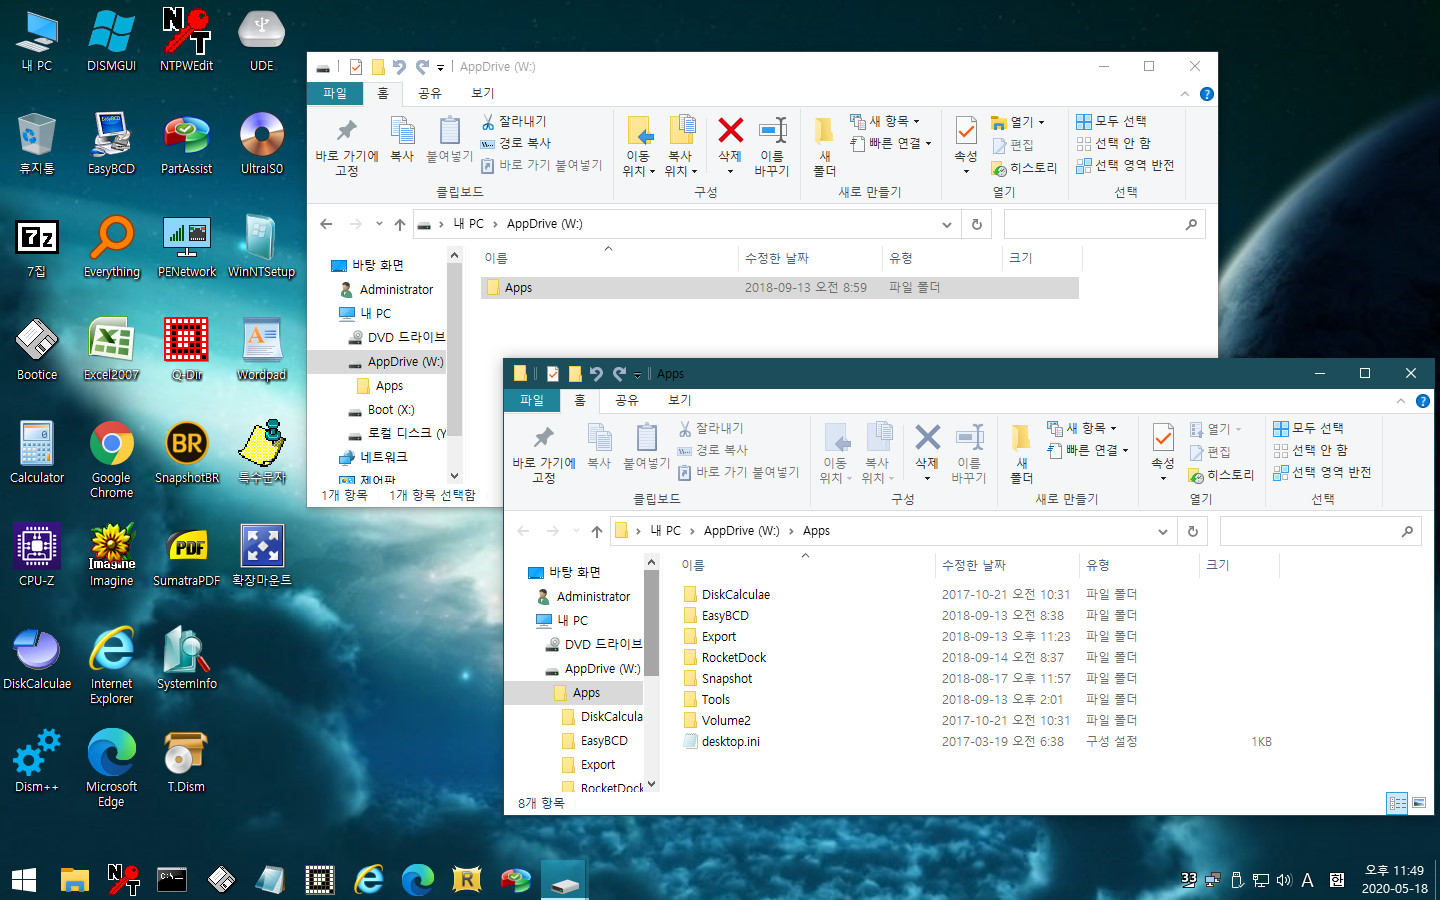Select Boot (X:) in AppDrive window tree
Viewport: 1440px width, 900px height.
point(390,410)
